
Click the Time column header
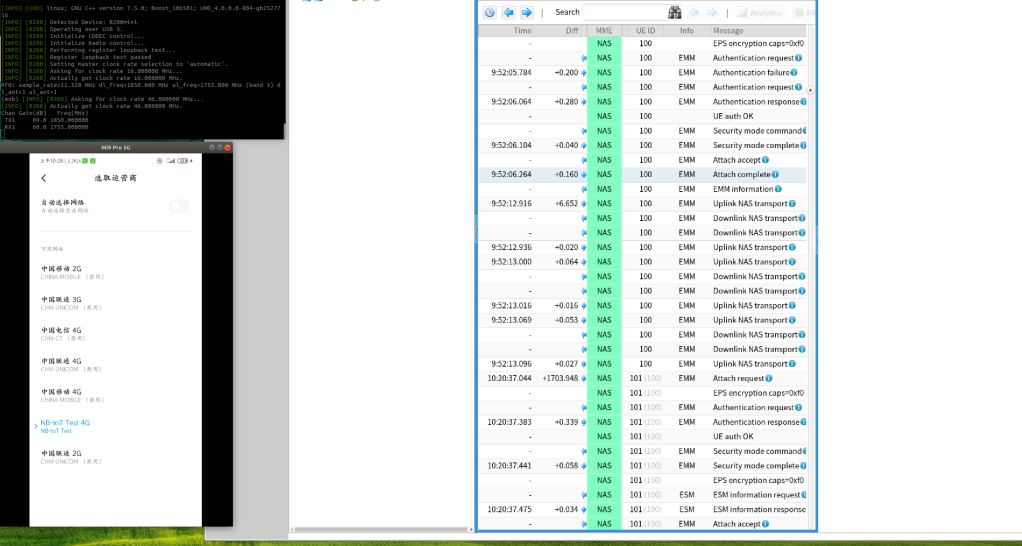click(x=522, y=31)
